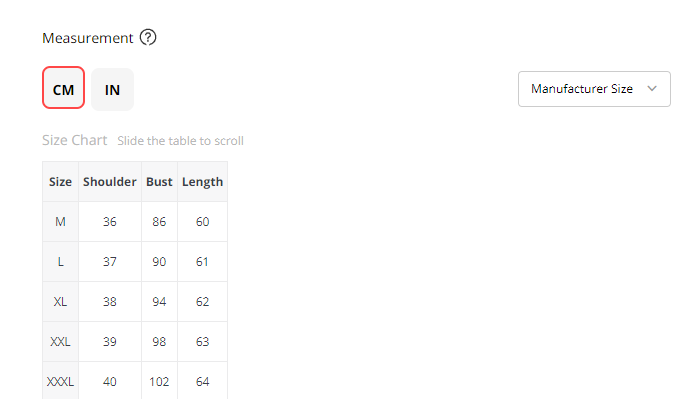687x399 pixels.
Task: Click the length value 62 cell
Action: (x=202, y=302)
